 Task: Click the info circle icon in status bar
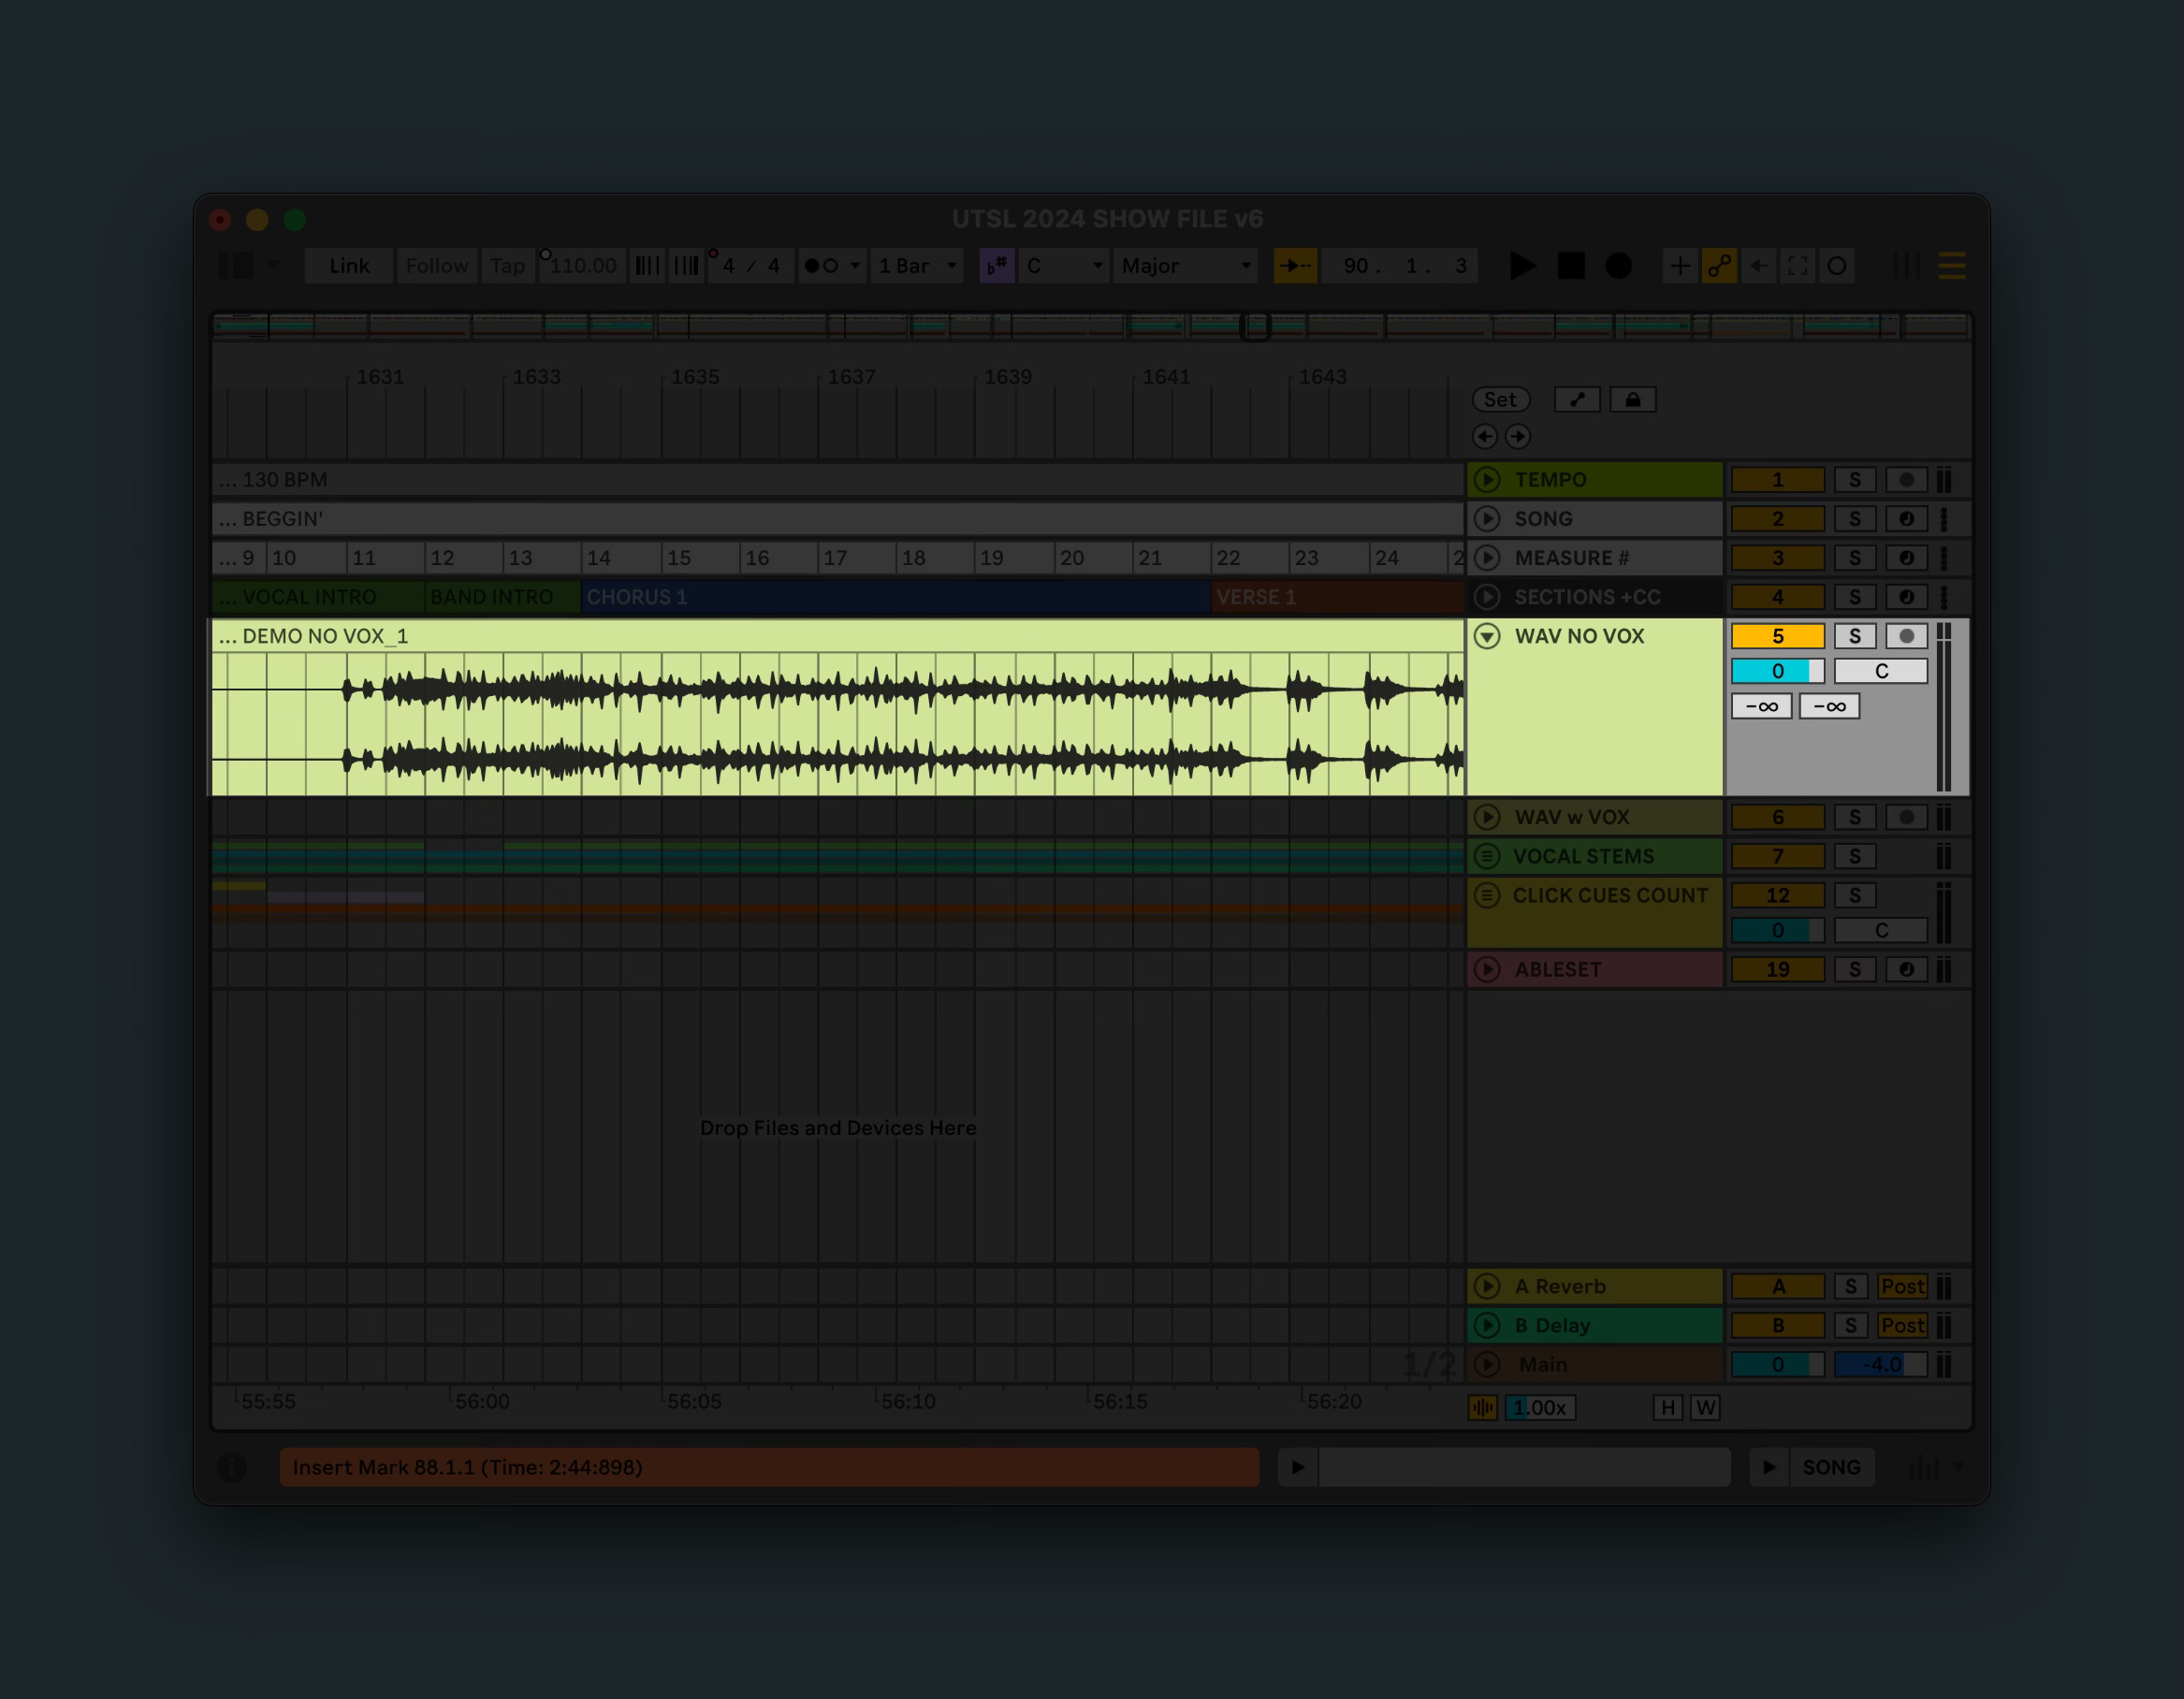[231, 1467]
